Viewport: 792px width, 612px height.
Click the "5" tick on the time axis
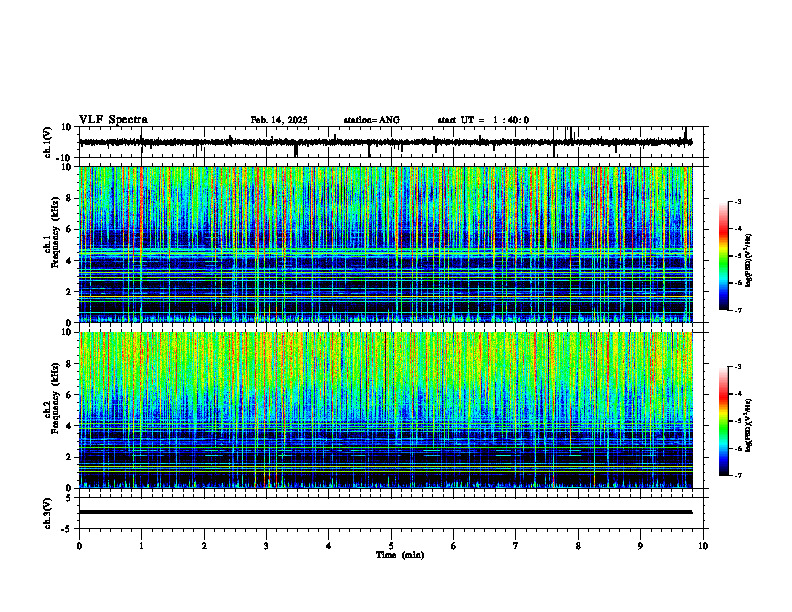(x=391, y=546)
